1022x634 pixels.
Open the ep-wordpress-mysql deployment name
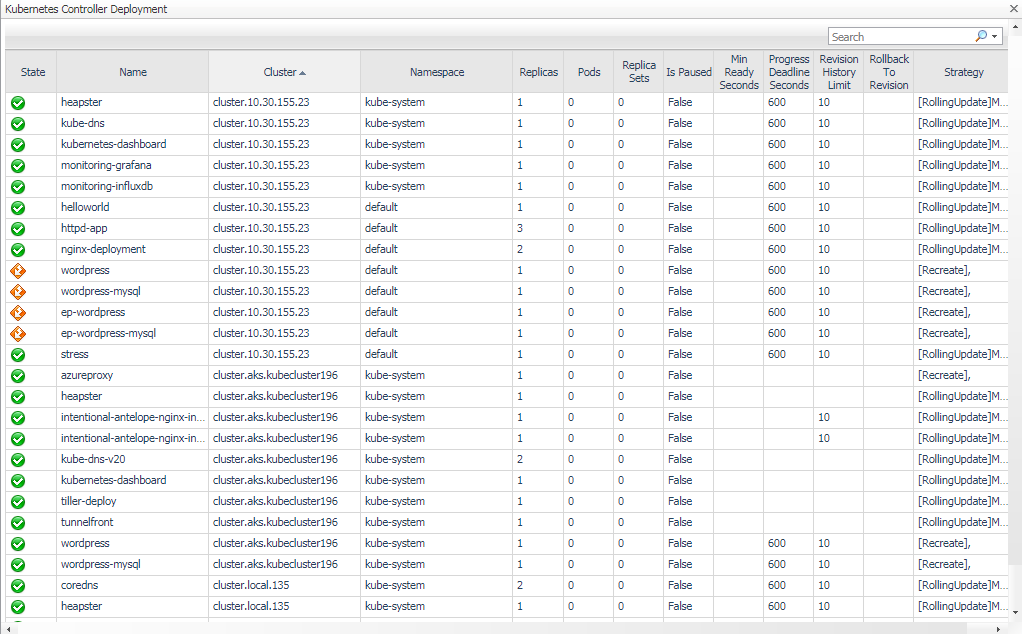109,333
